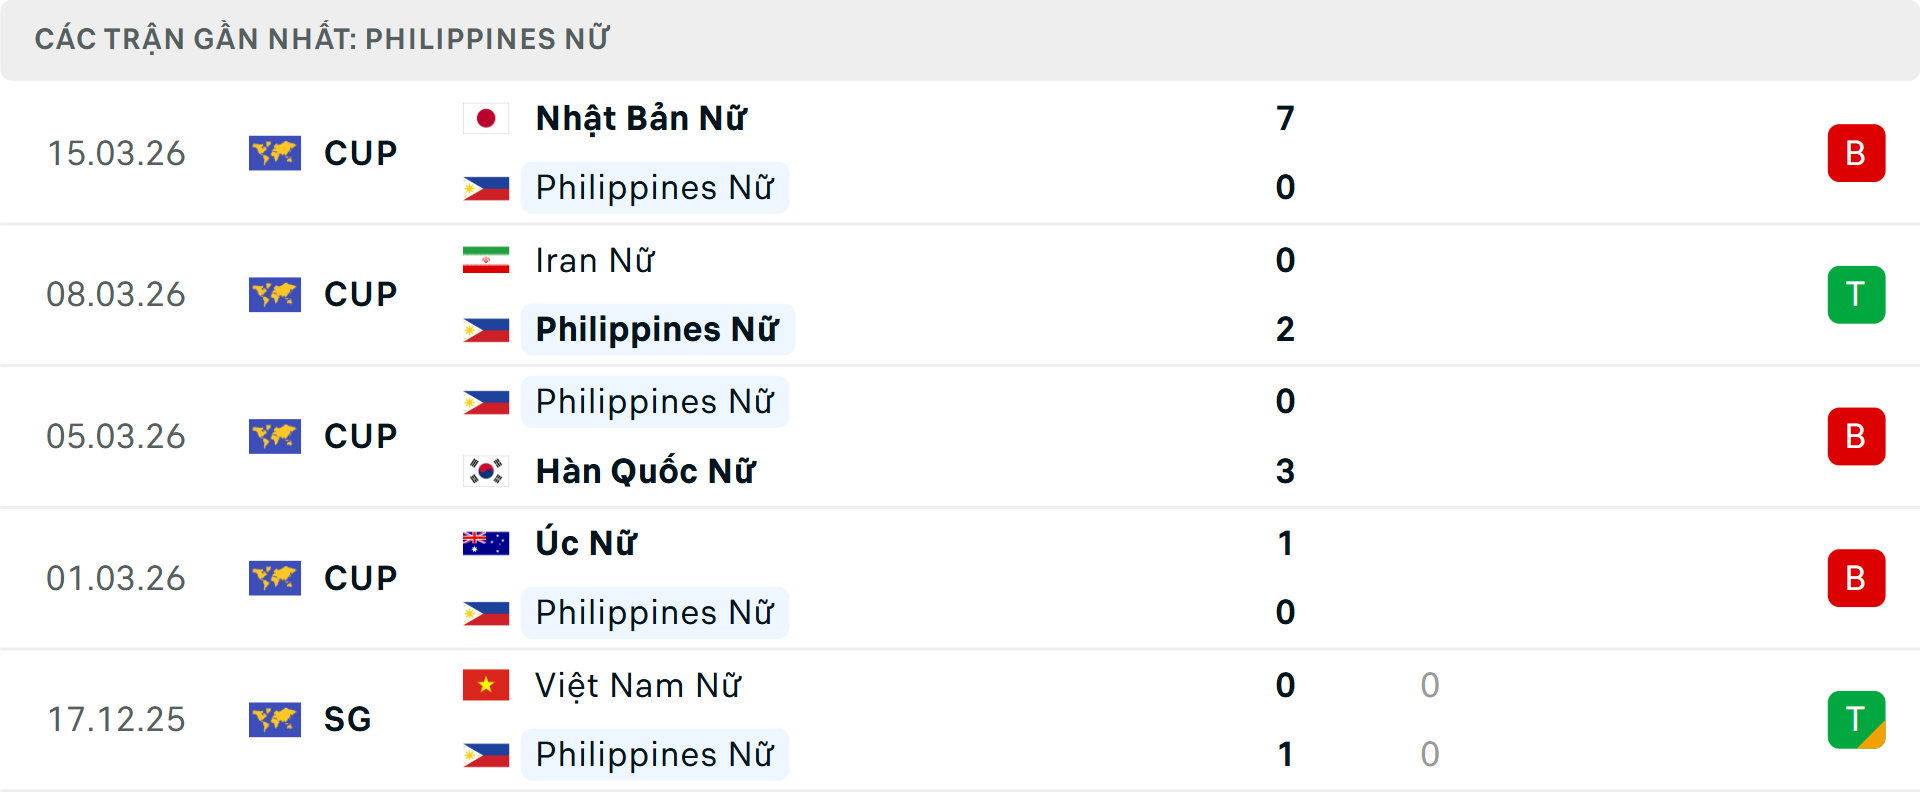
Task: Click the green T badge for the Iran match
Action: (x=1856, y=294)
